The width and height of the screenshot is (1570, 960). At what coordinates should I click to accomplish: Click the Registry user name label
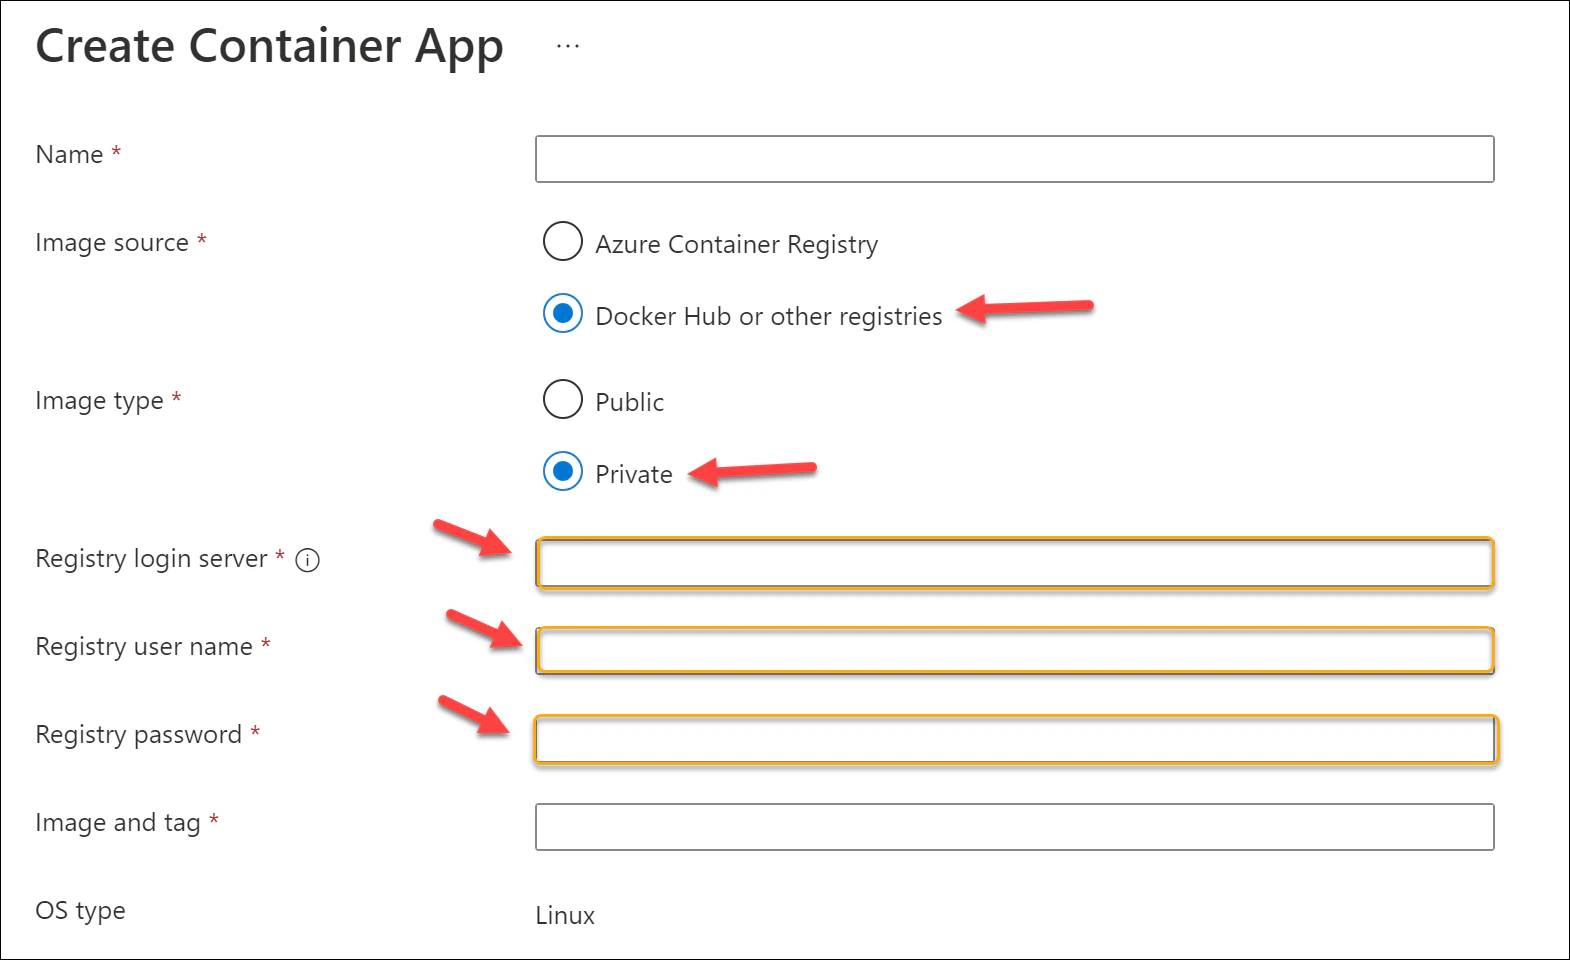coord(144,647)
